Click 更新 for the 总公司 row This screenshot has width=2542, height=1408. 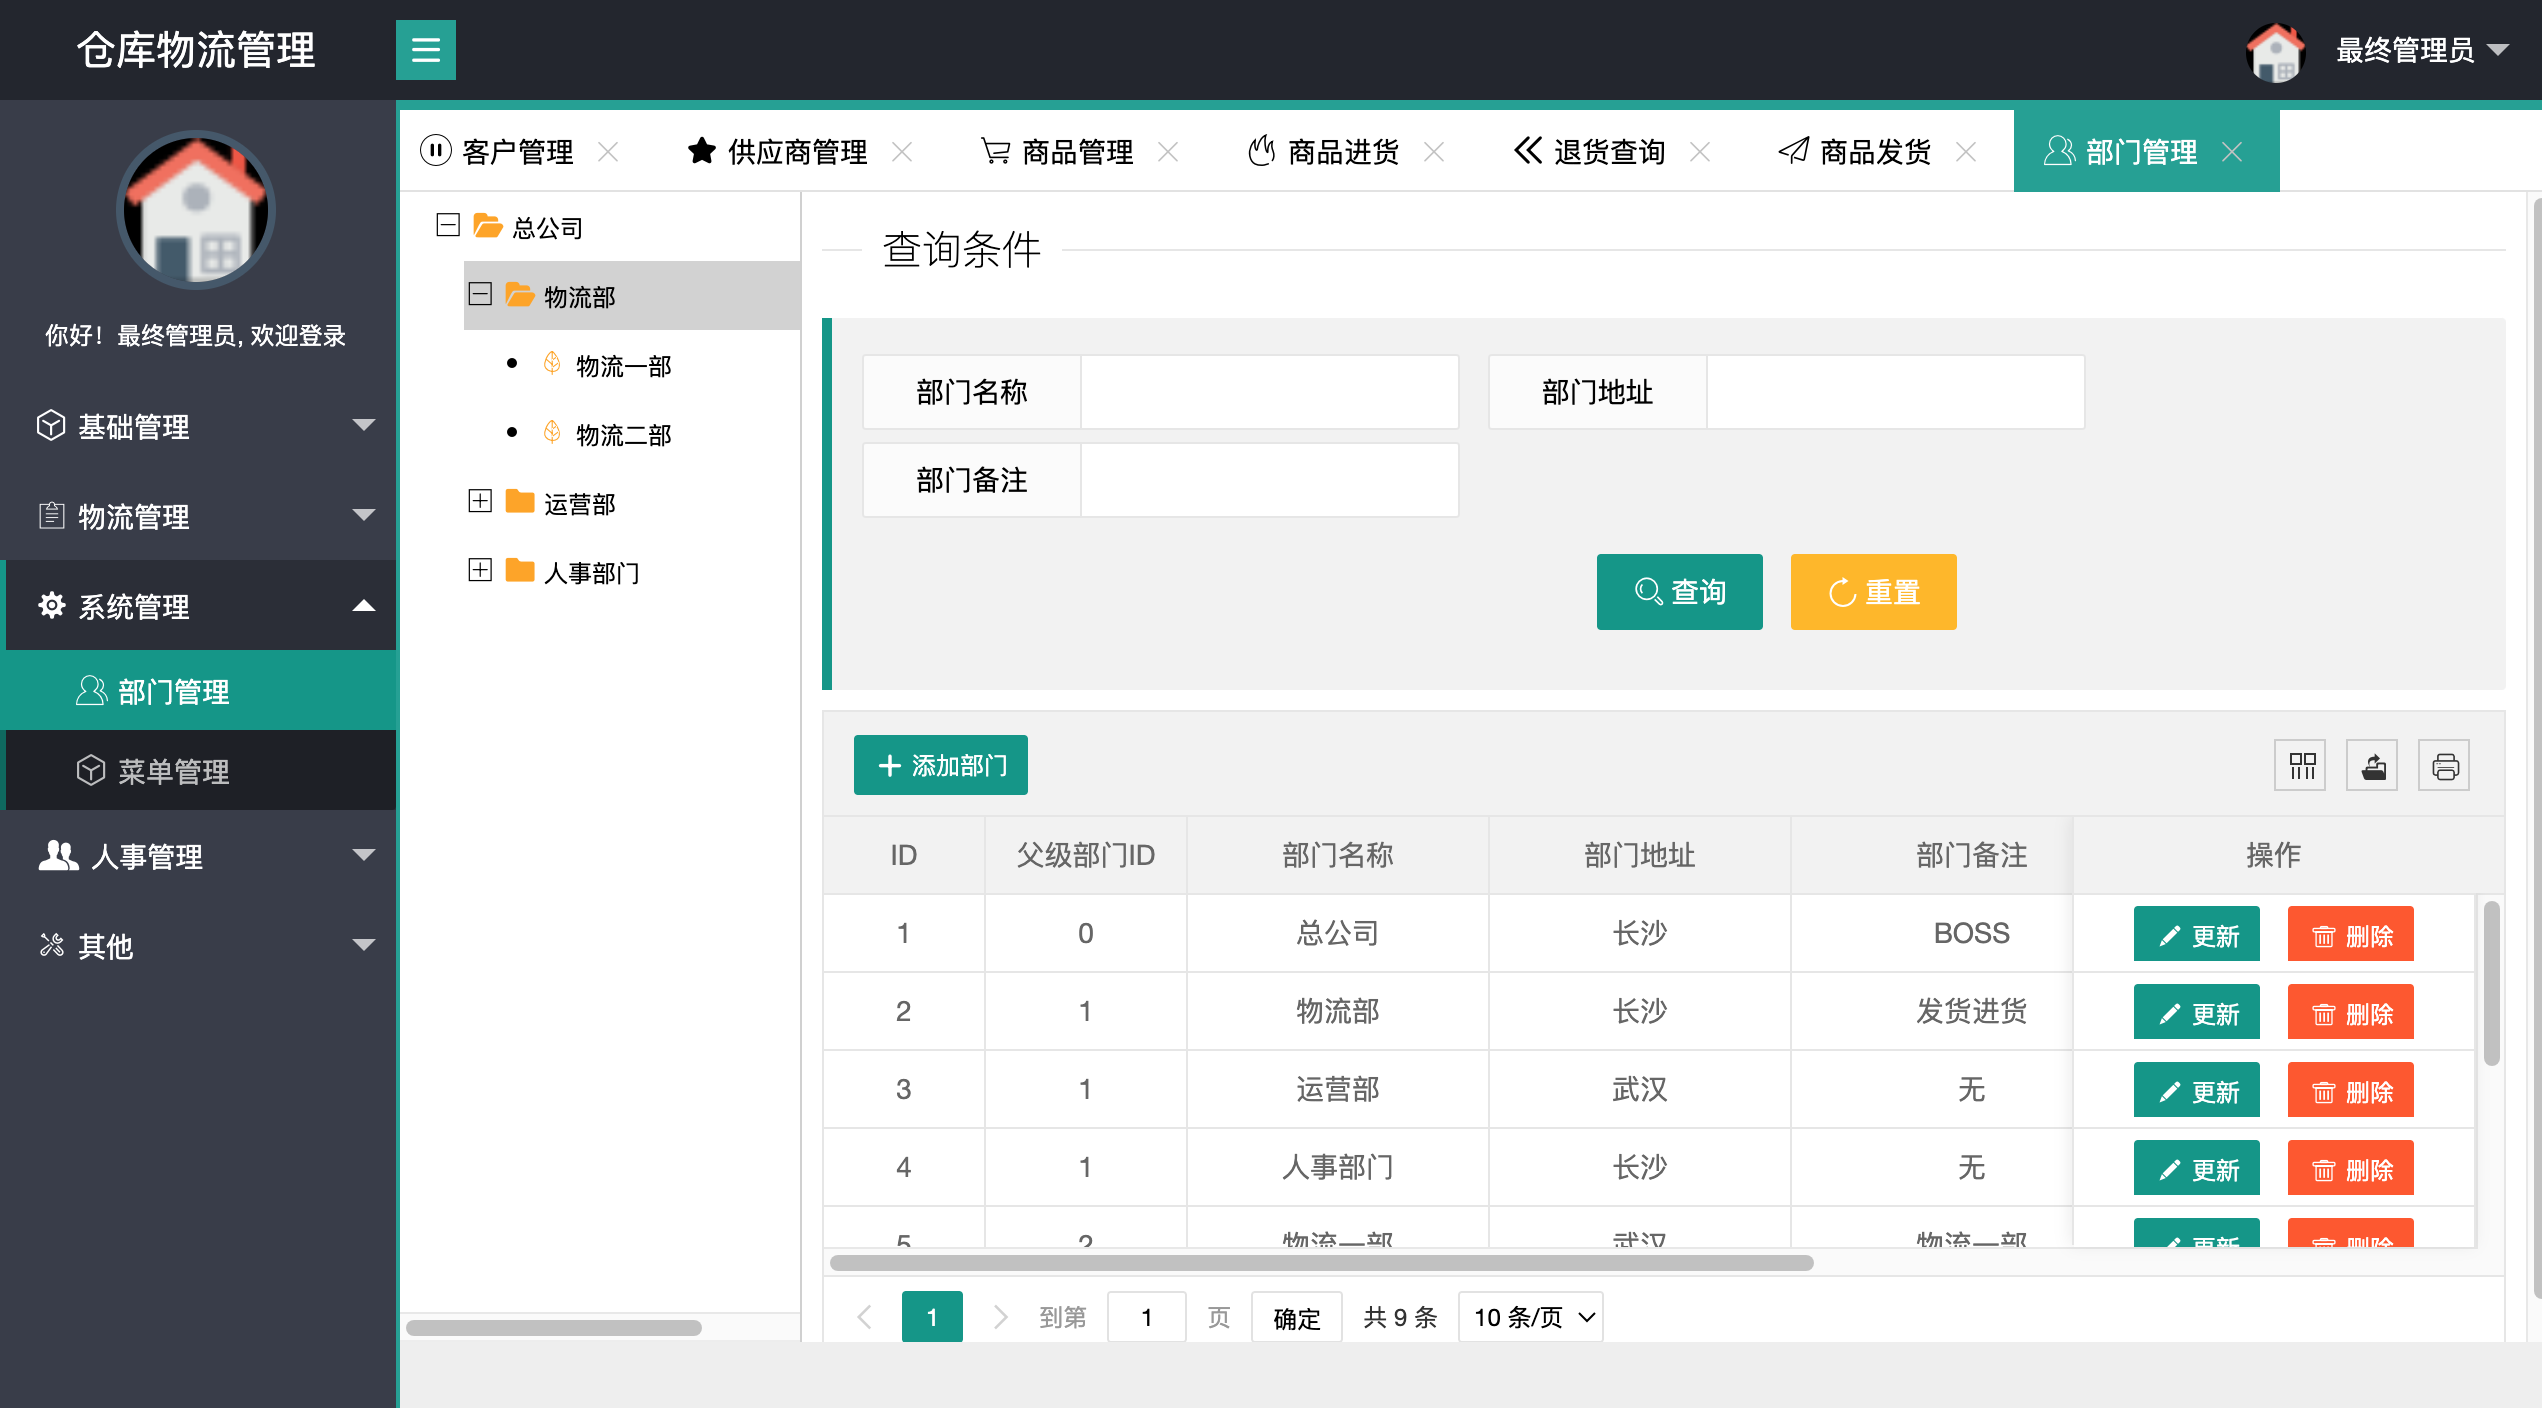2197,934
